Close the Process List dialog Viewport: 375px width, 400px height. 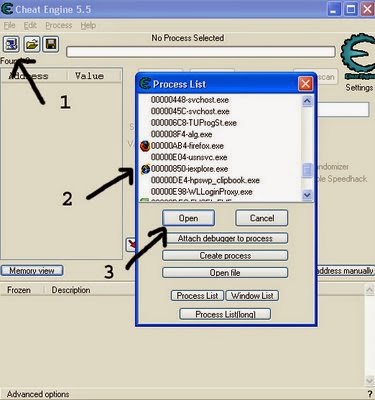(305, 84)
